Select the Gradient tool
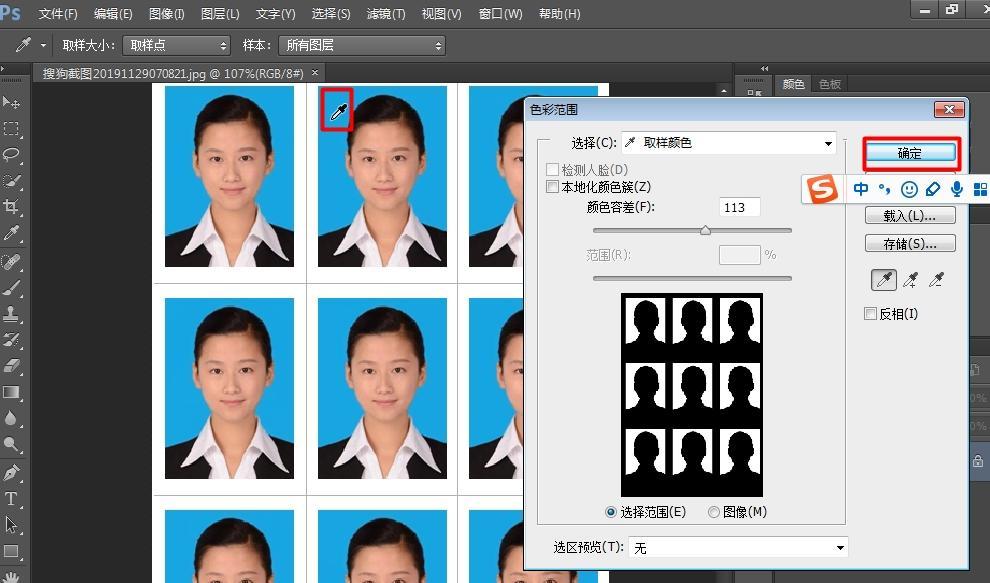This screenshot has width=990, height=583. pos(11,392)
